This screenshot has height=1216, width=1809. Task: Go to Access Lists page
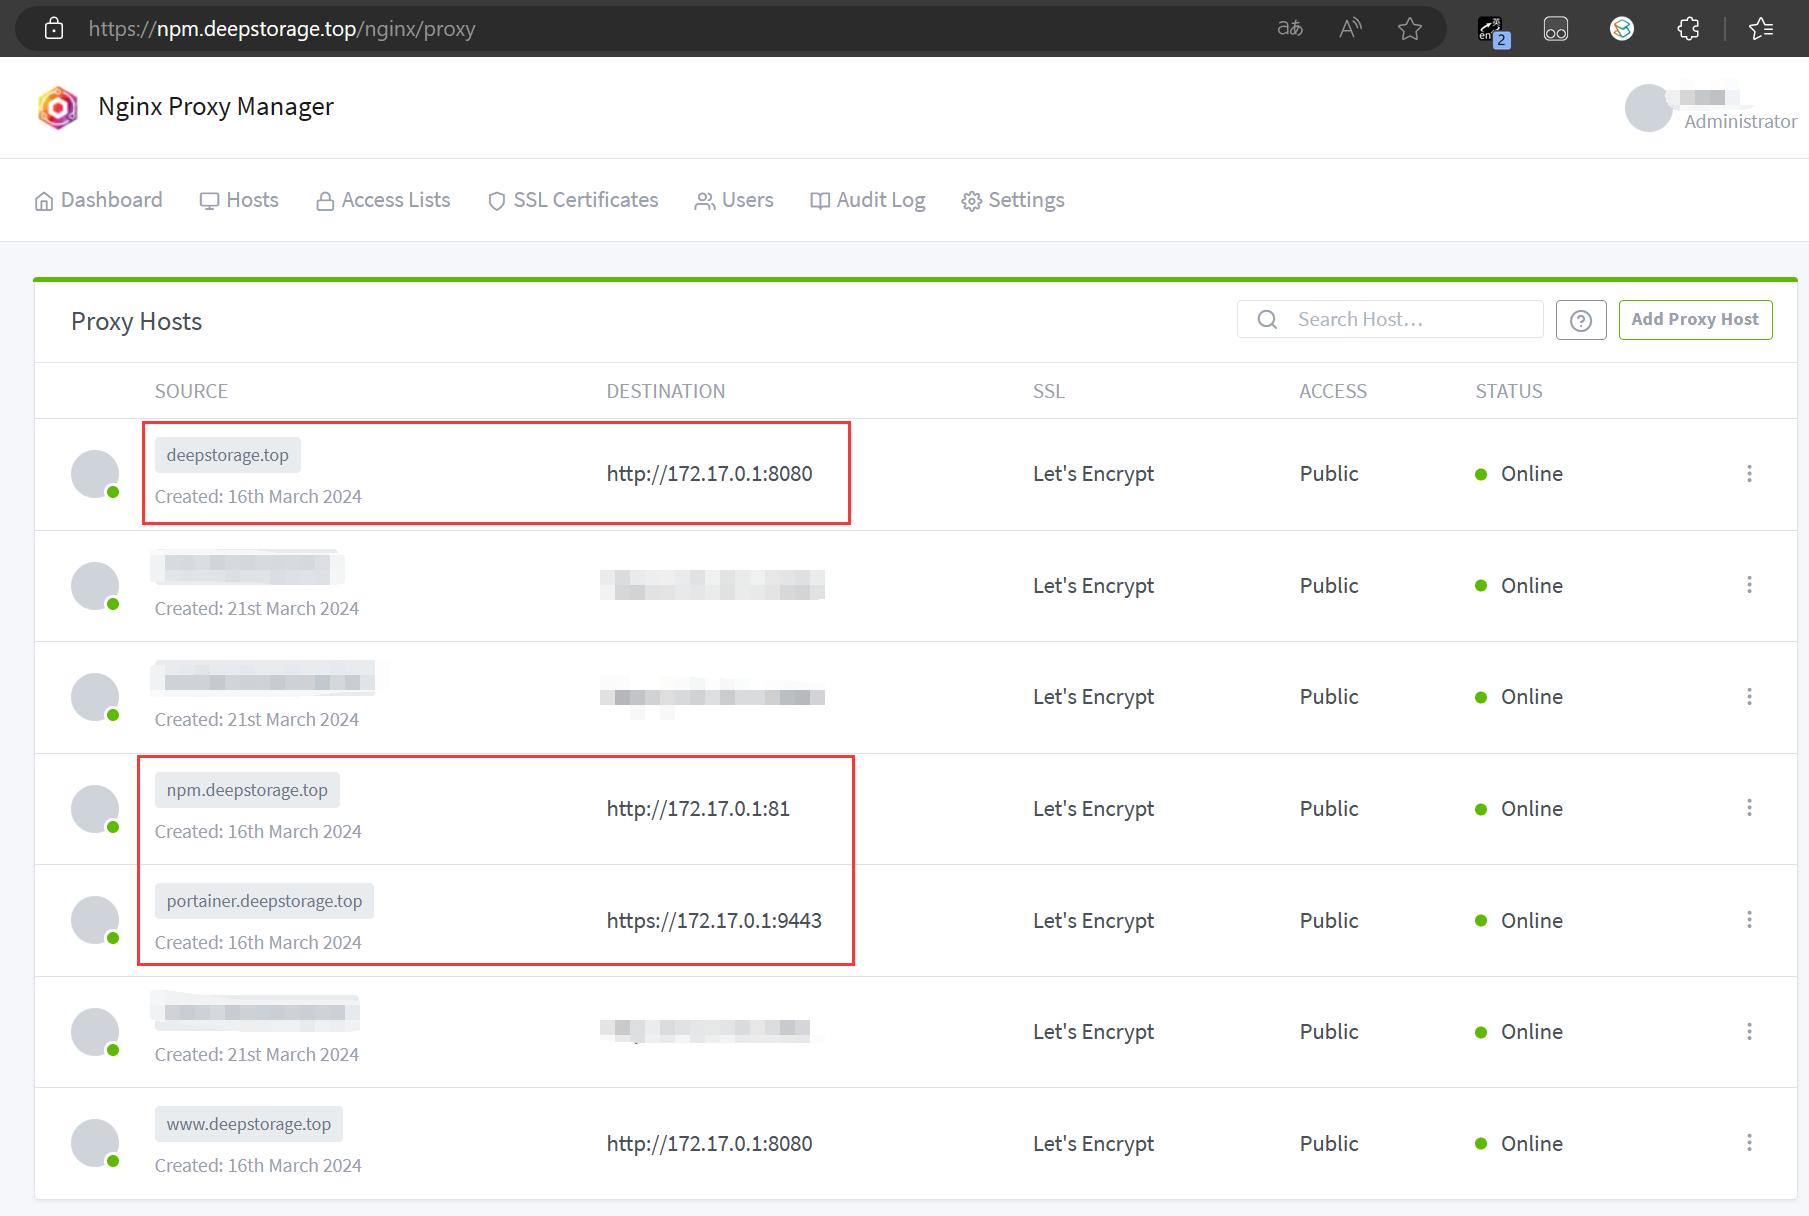click(383, 200)
